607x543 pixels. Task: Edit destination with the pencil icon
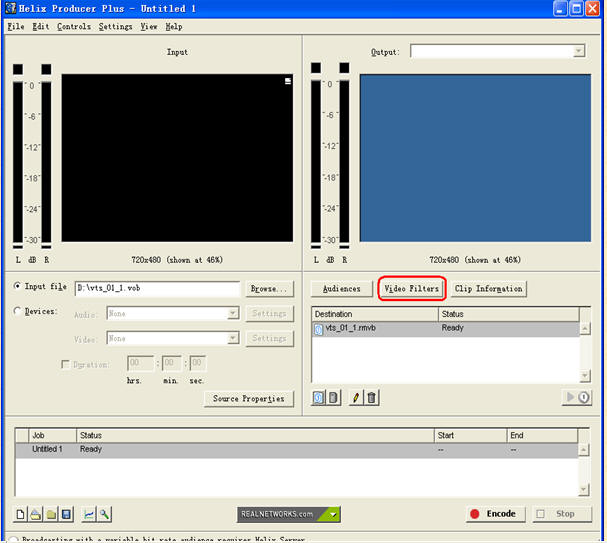pos(356,397)
